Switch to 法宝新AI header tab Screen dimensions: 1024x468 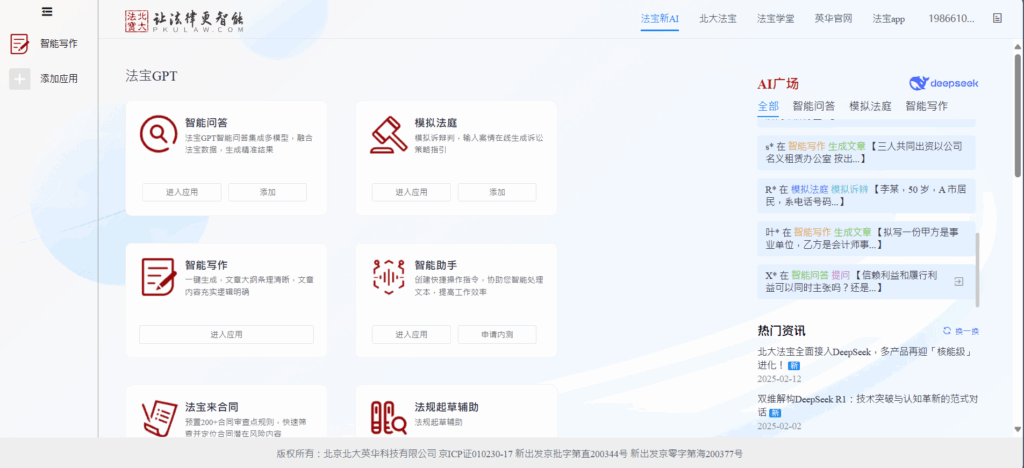[x=660, y=18]
